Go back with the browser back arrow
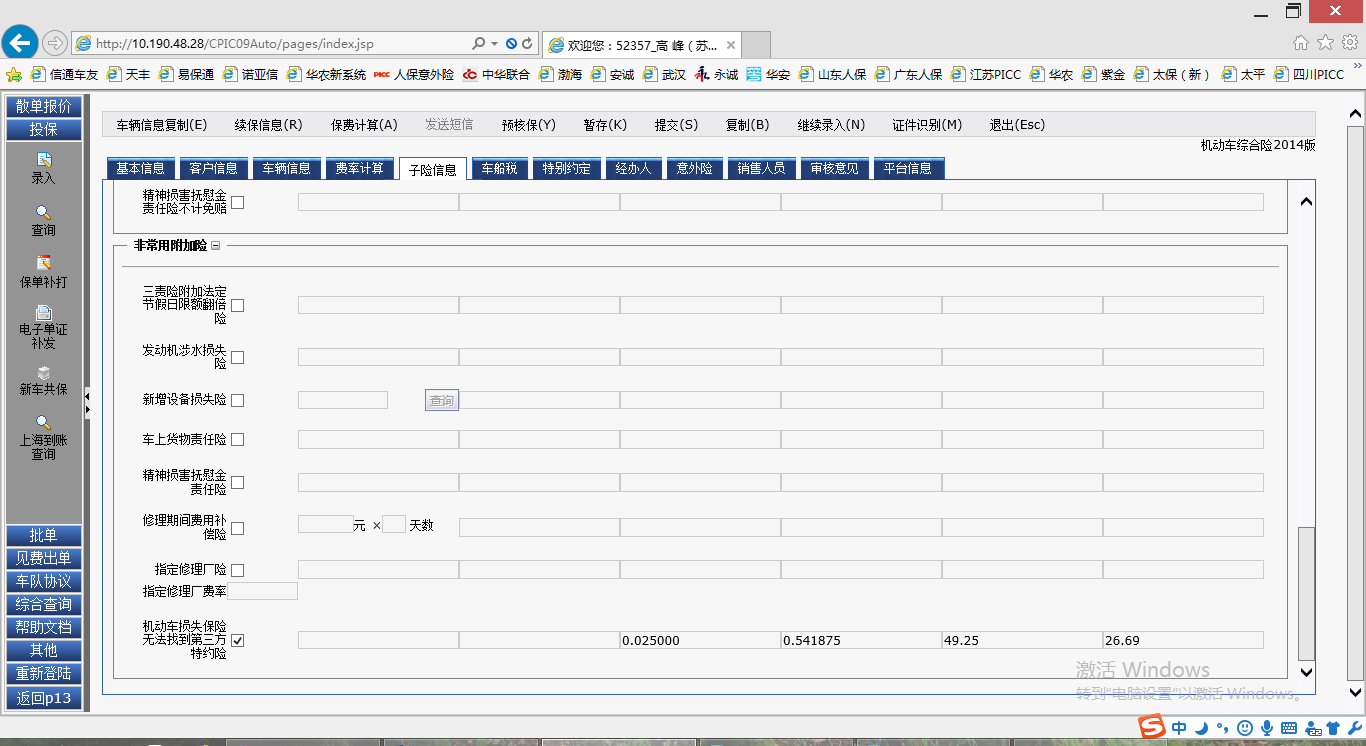The width and height of the screenshot is (1366, 746). pos(20,43)
